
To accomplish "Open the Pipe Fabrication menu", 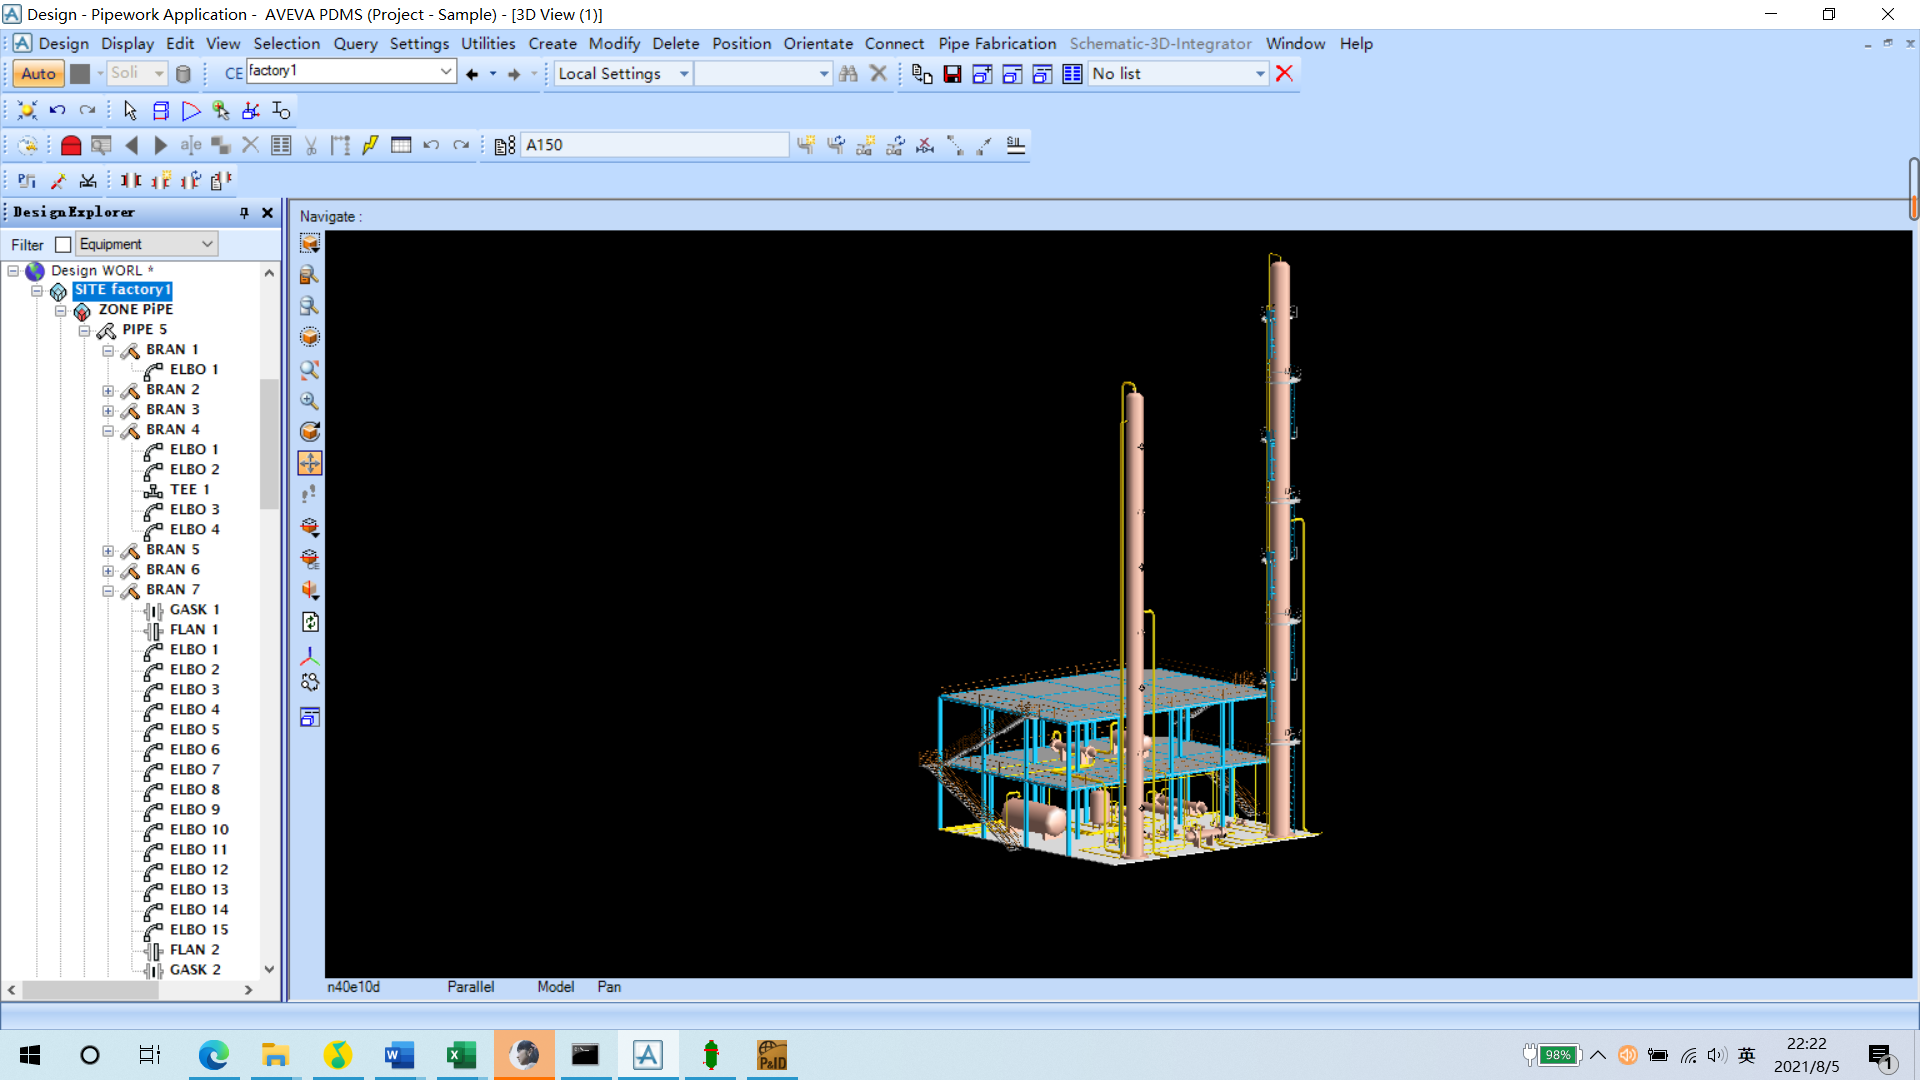I will tap(997, 44).
